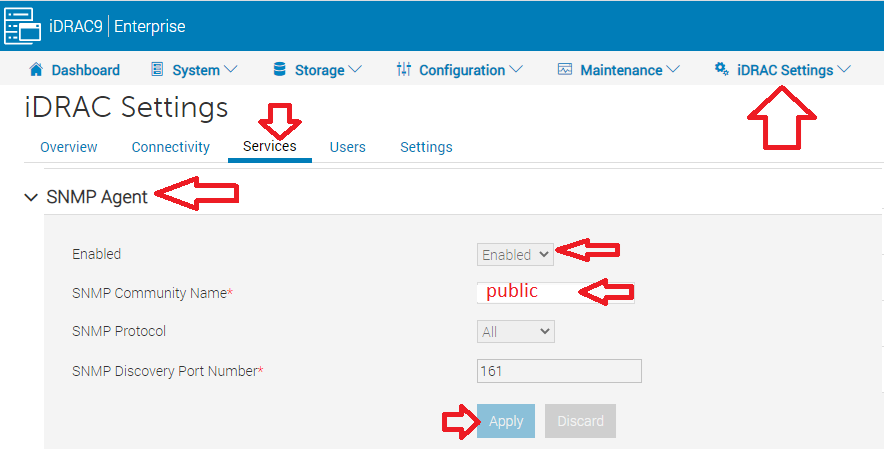This screenshot has height=449, width=884.
Task: Click the SNMP Agent section heading
Action: tap(97, 197)
